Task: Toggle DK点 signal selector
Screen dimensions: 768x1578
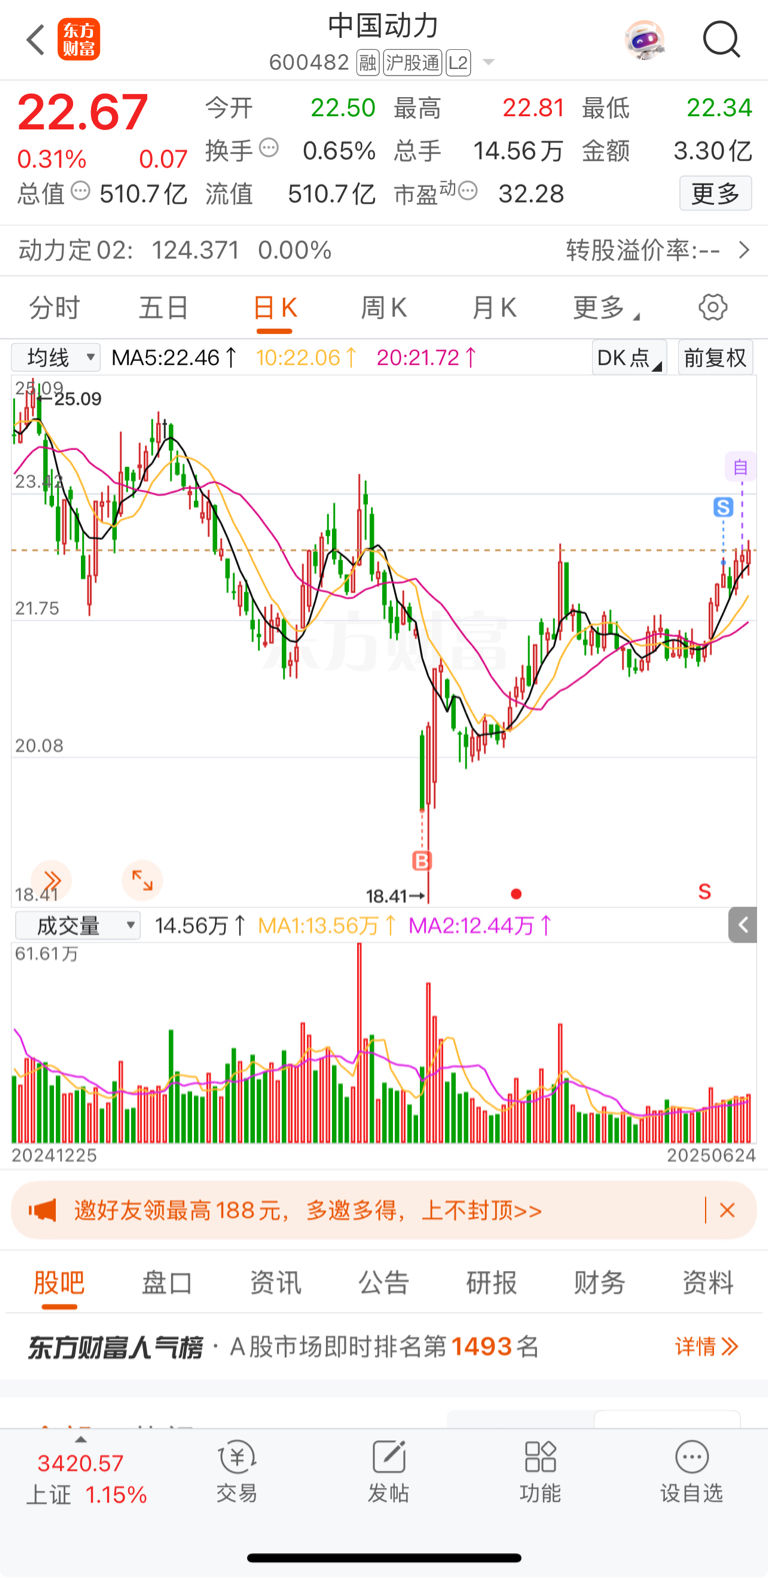Action: tap(629, 358)
